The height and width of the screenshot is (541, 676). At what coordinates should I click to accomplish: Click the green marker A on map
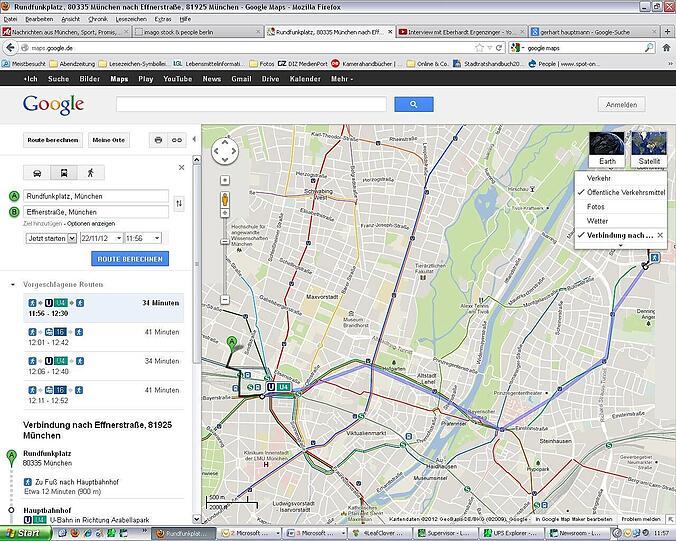click(232, 344)
